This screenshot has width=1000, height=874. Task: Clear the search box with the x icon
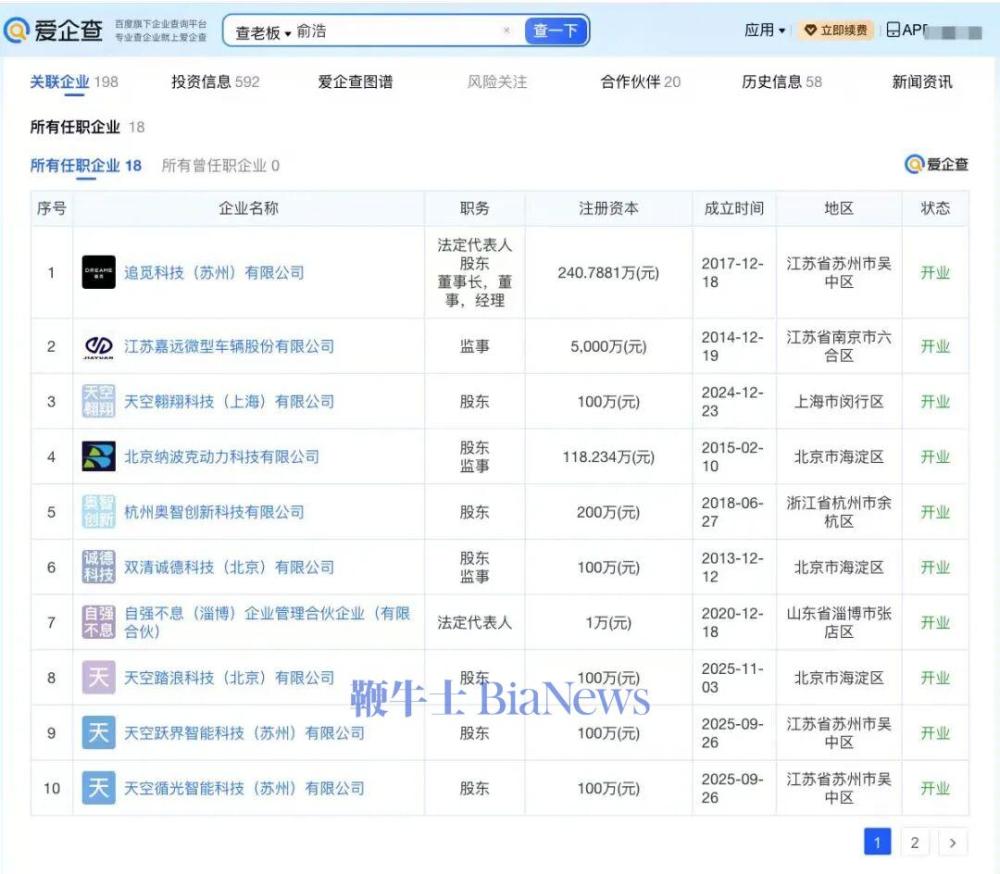pyautogui.click(x=506, y=30)
